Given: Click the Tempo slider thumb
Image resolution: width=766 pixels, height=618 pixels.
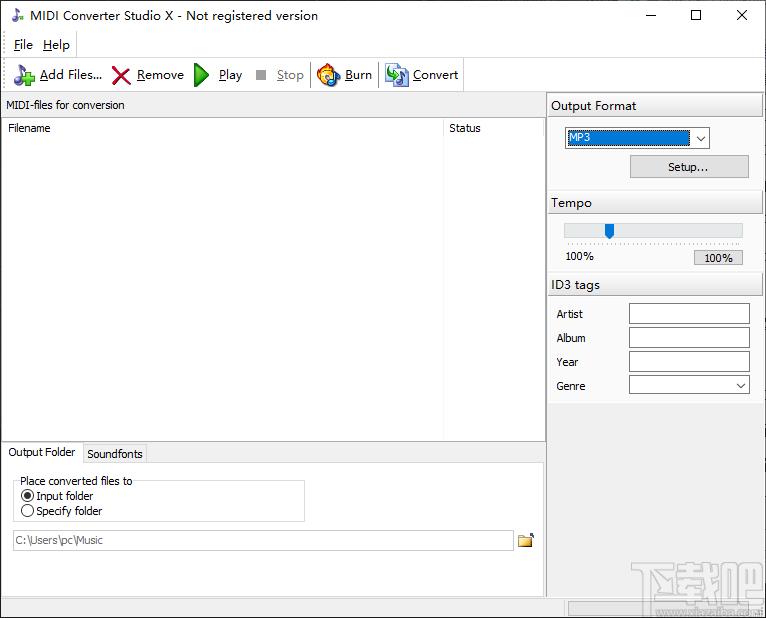Looking at the screenshot, I should [x=609, y=231].
